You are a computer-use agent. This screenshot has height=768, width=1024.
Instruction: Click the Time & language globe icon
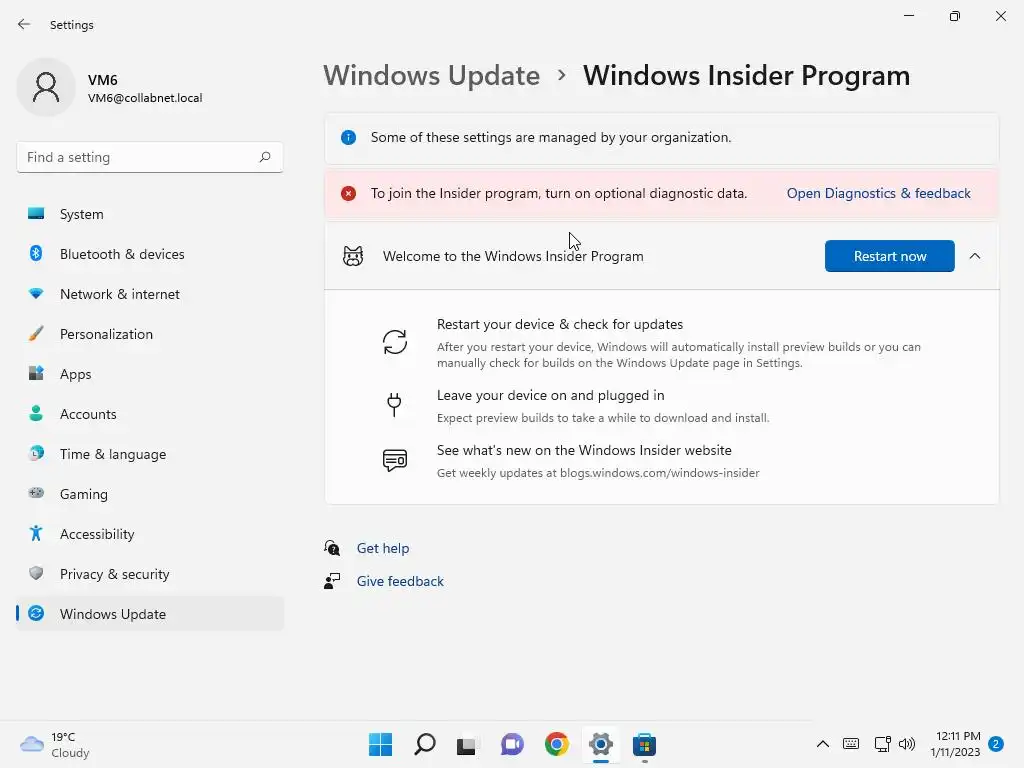(36, 453)
